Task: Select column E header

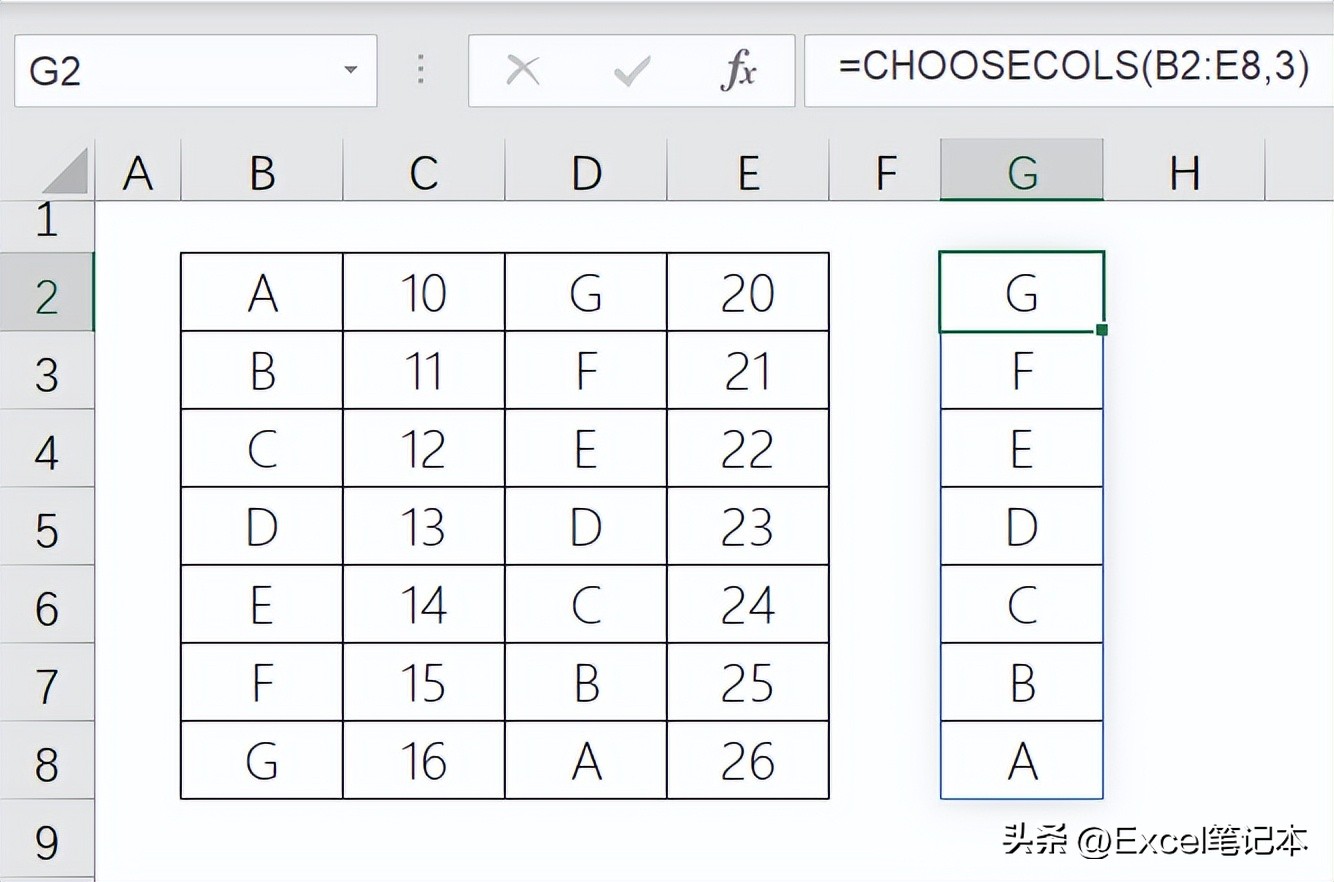Action: click(748, 173)
